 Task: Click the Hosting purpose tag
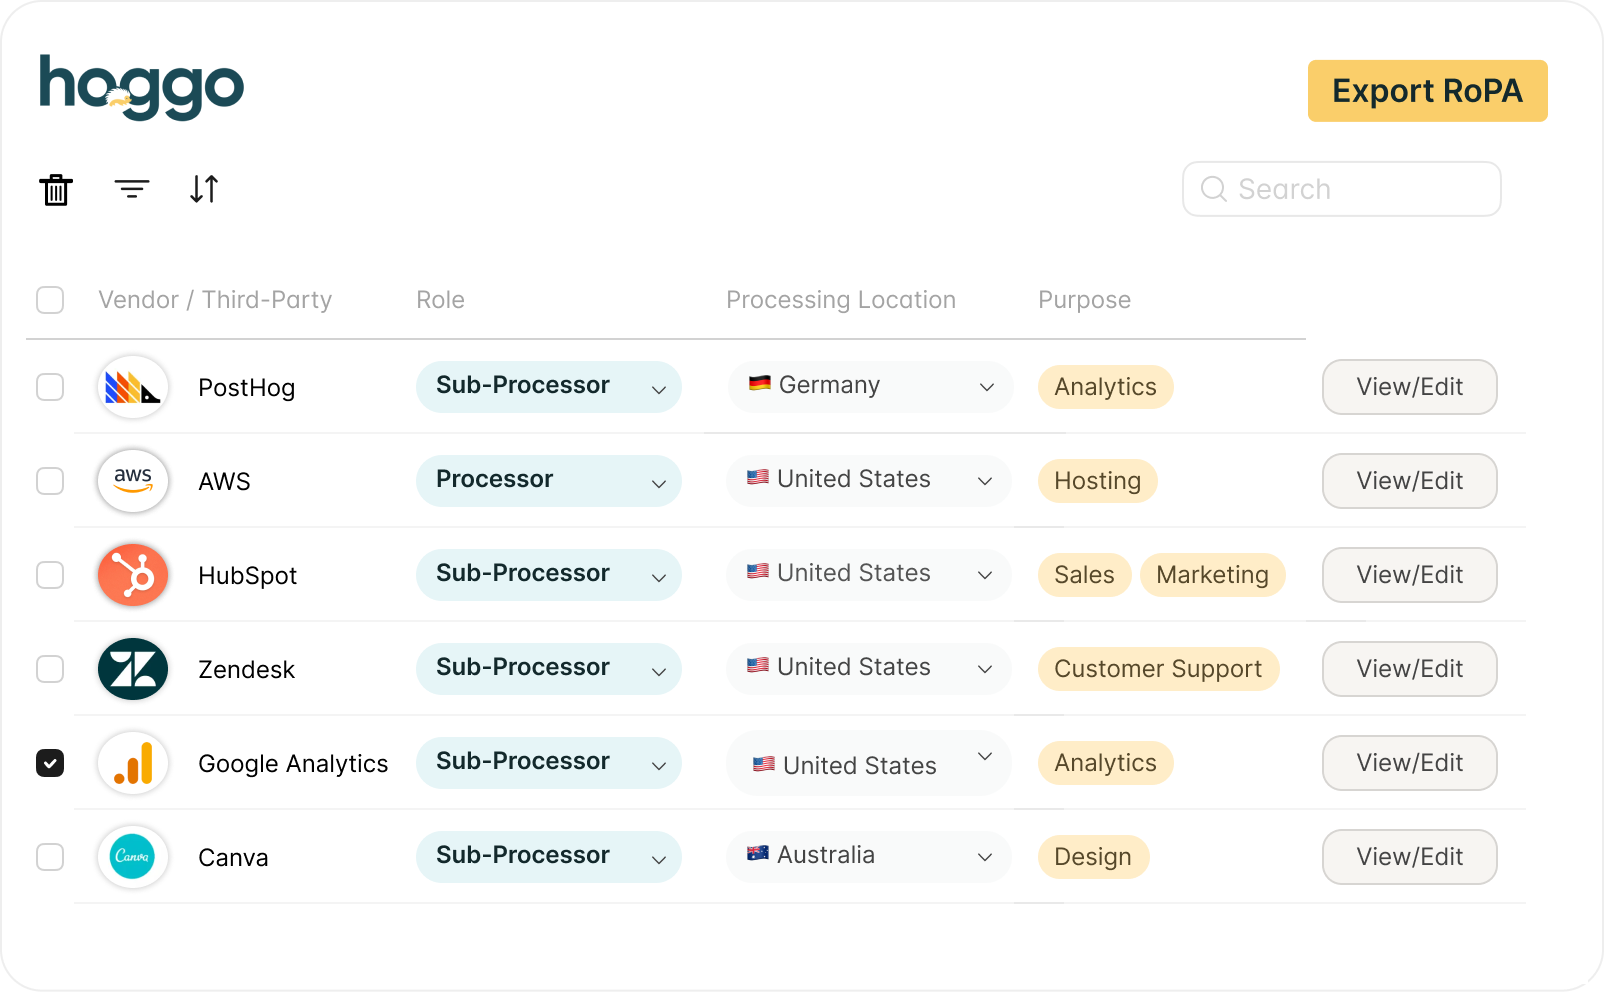1098,481
